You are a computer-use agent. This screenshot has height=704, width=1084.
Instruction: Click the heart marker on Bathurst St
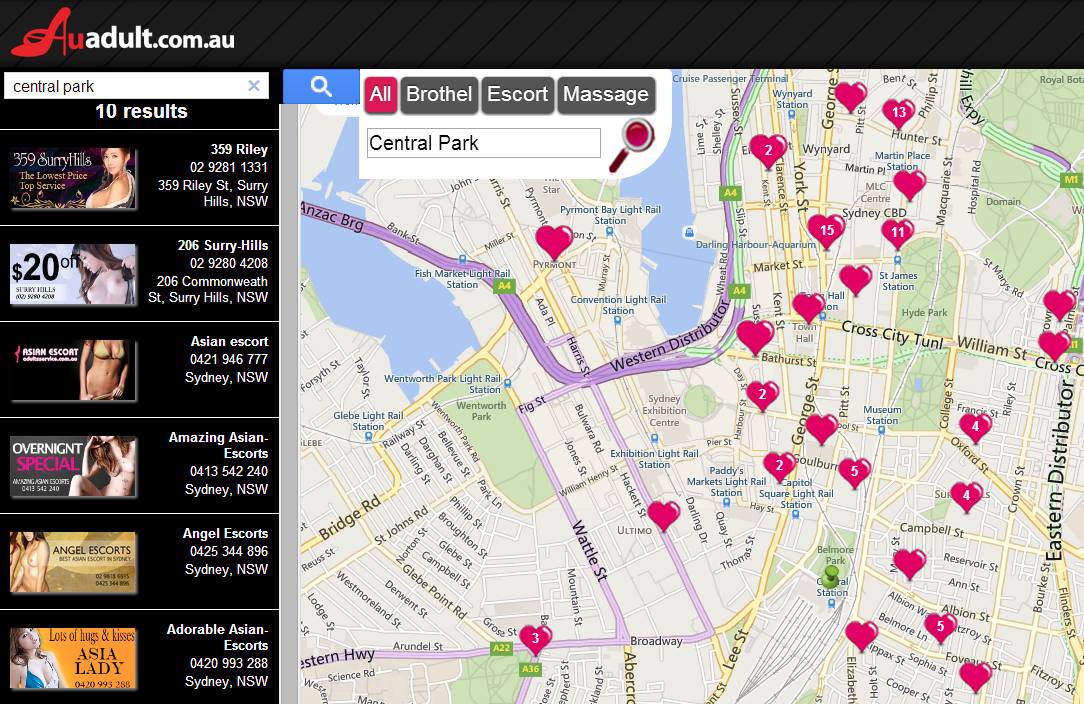click(x=755, y=337)
